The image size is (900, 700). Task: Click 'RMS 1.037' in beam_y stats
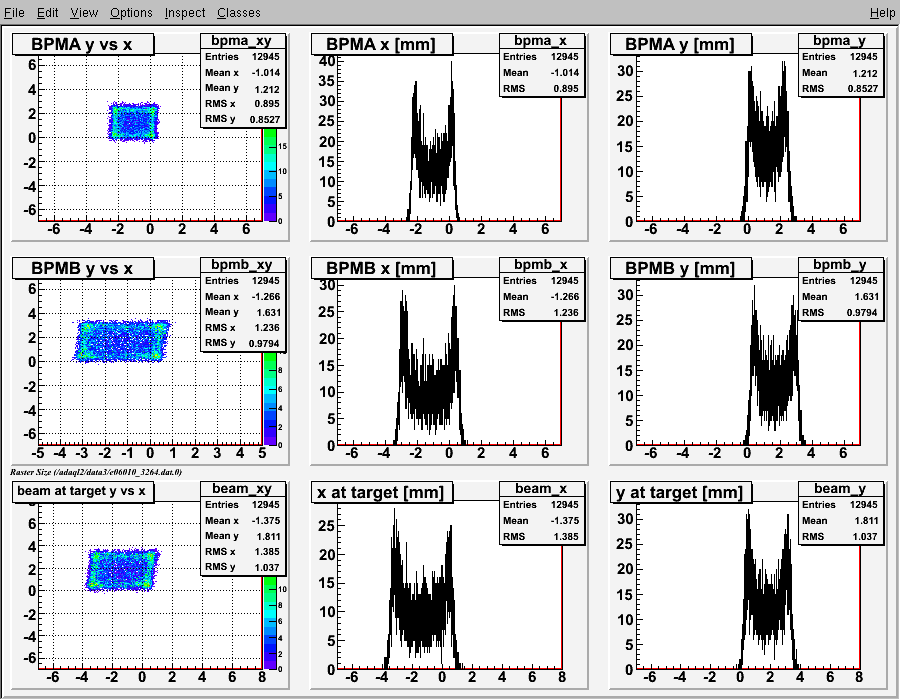(840, 536)
